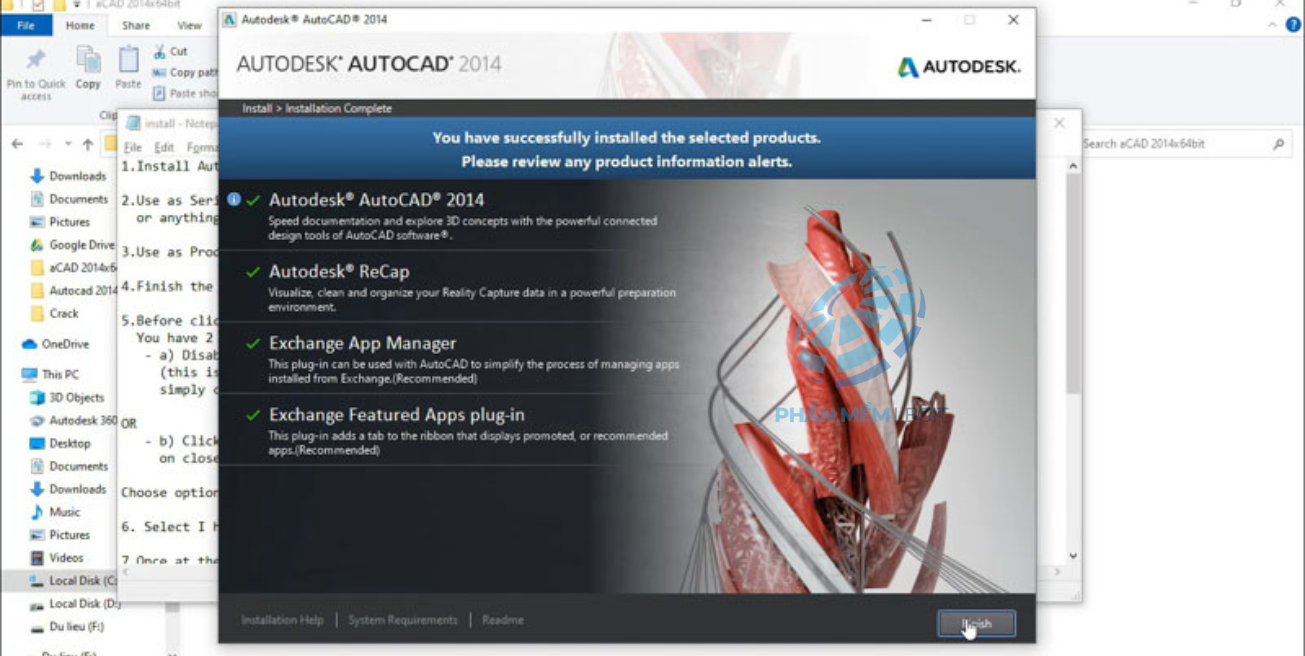1305x656 pixels.
Task: Switch to the View ribbon tab in Explorer
Action: click(x=189, y=25)
